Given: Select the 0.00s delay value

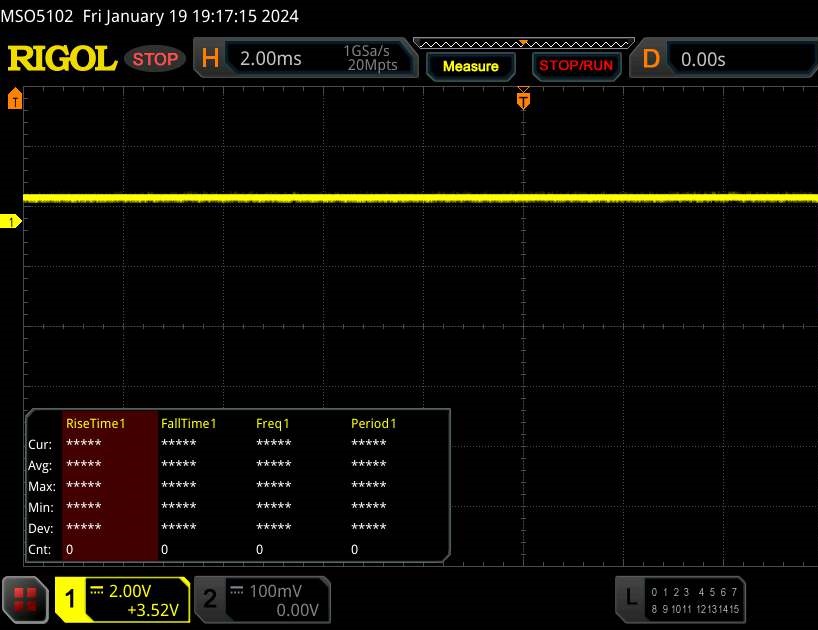Looking at the screenshot, I should [703, 59].
